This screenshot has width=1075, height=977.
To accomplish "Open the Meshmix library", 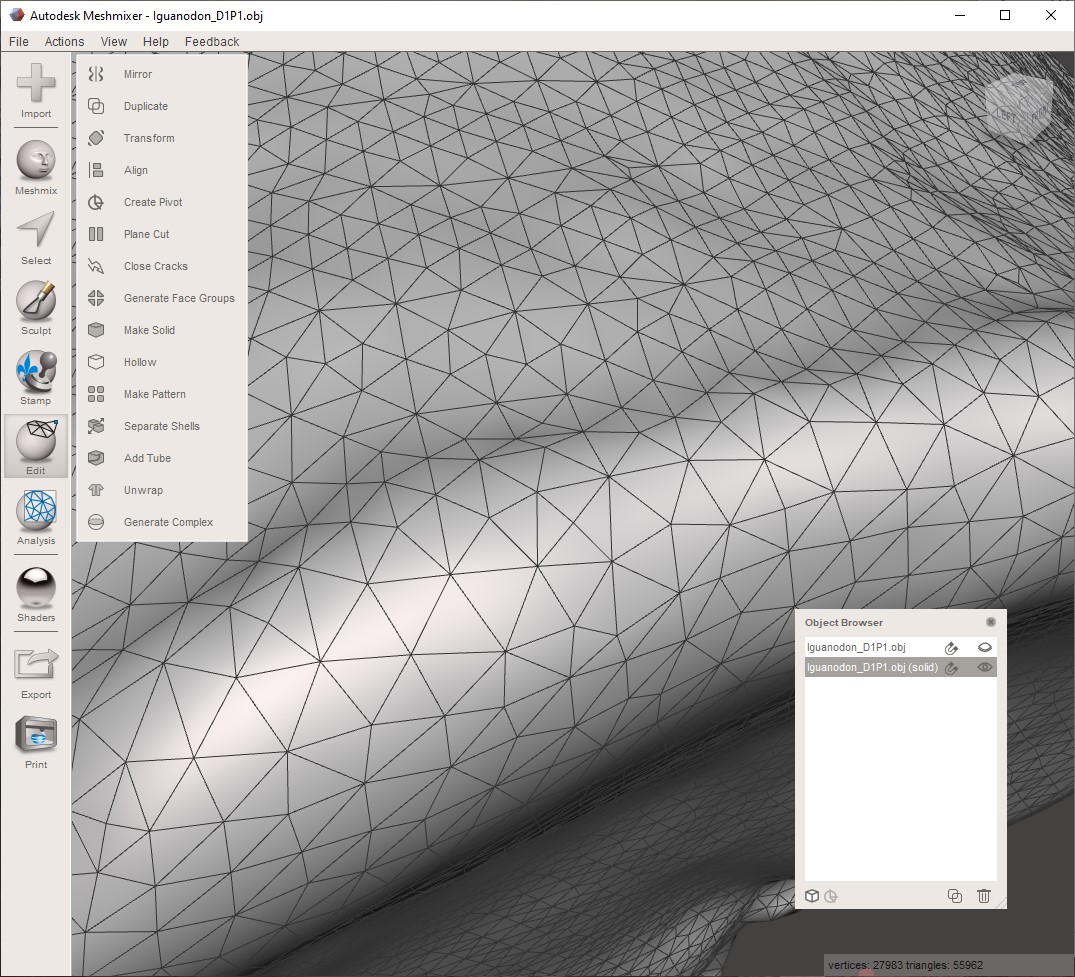I will [x=35, y=165].
